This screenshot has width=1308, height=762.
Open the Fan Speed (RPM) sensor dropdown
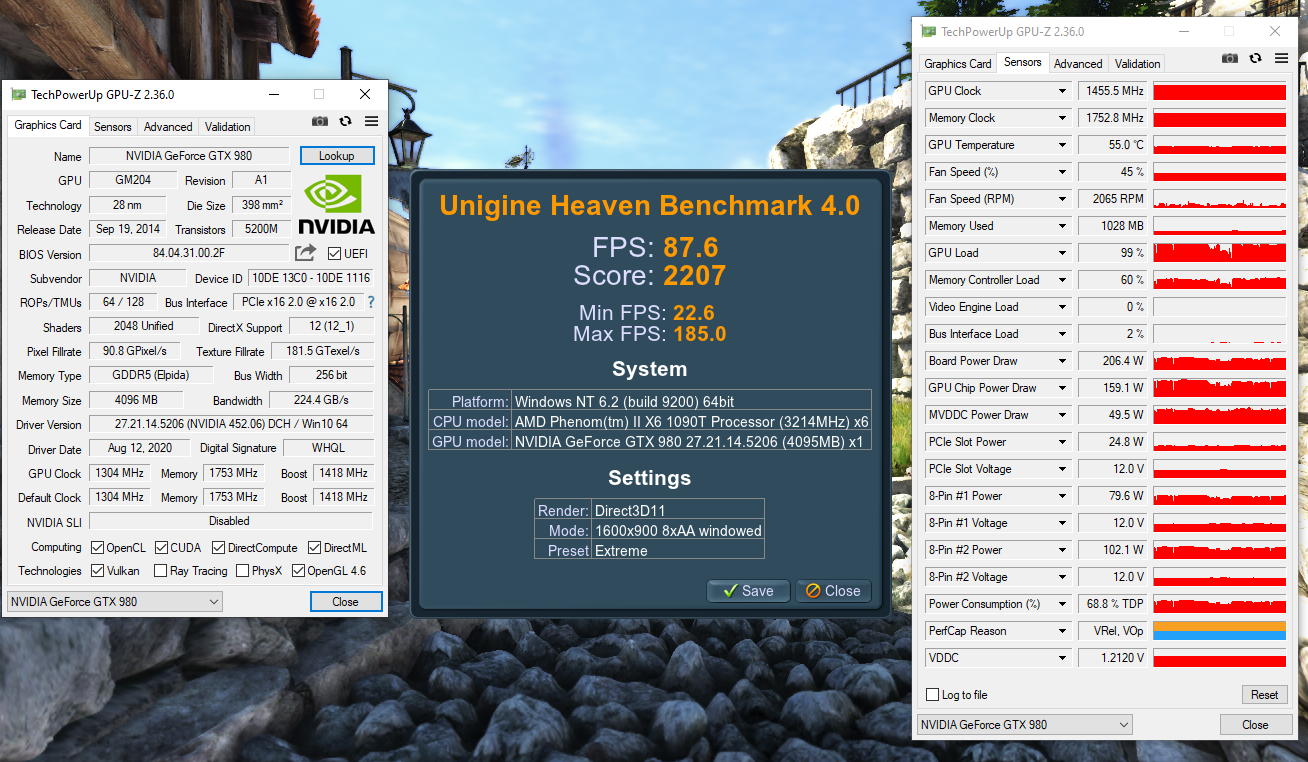1062,199
